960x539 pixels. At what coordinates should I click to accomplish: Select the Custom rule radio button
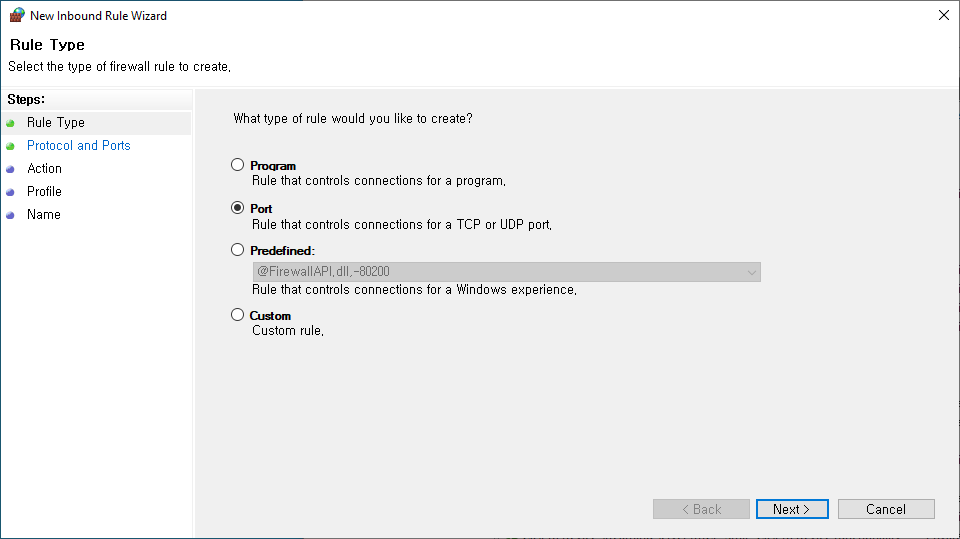point(237,315)
